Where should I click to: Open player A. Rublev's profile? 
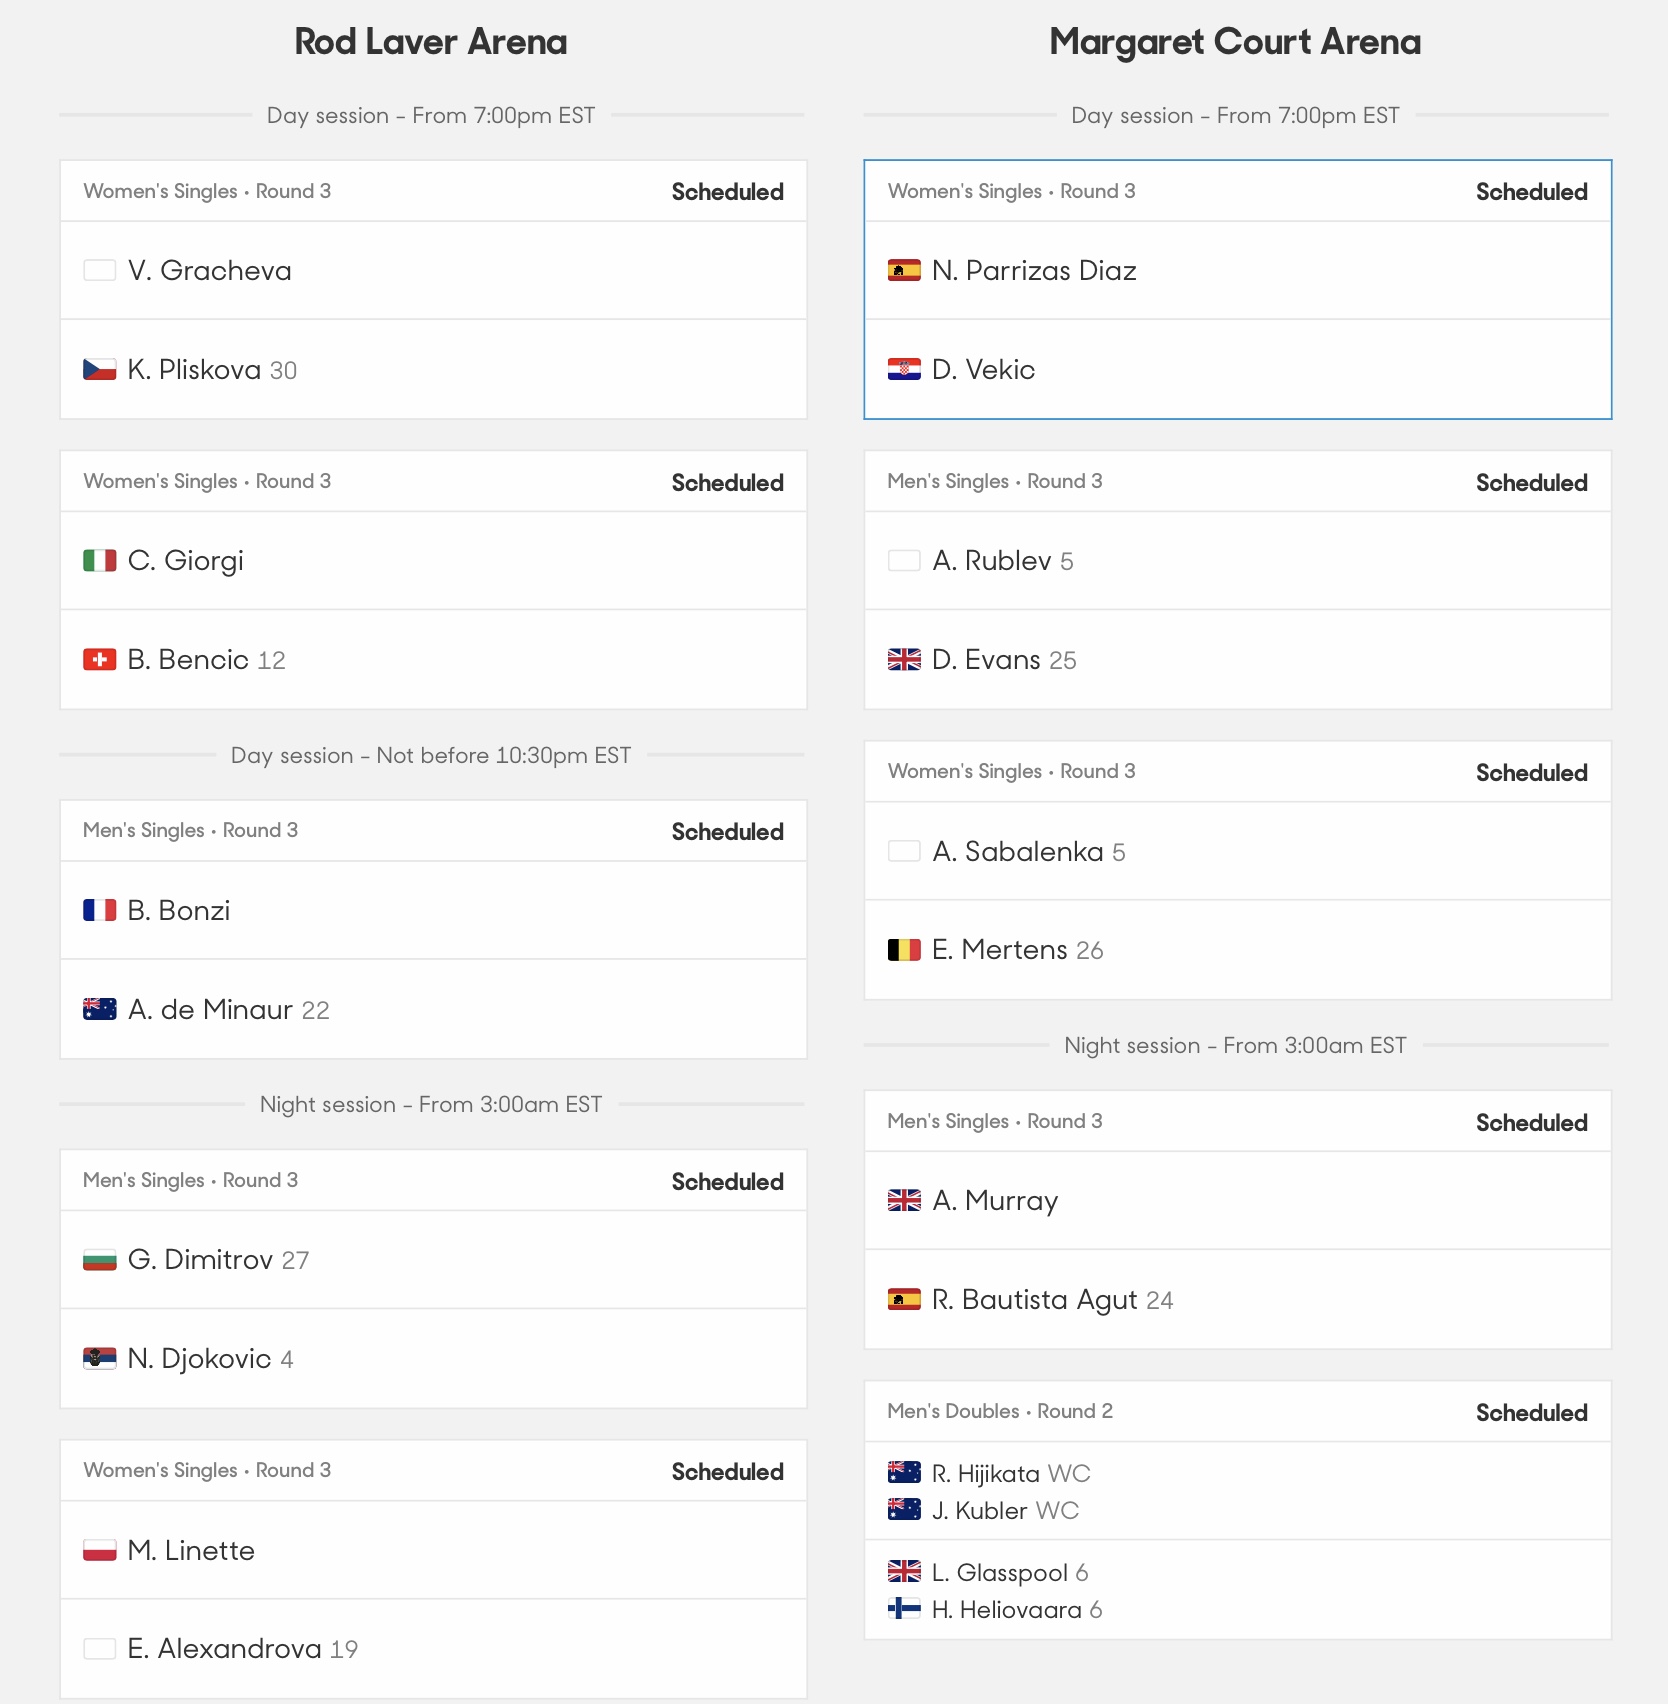(x=992, y=560)
